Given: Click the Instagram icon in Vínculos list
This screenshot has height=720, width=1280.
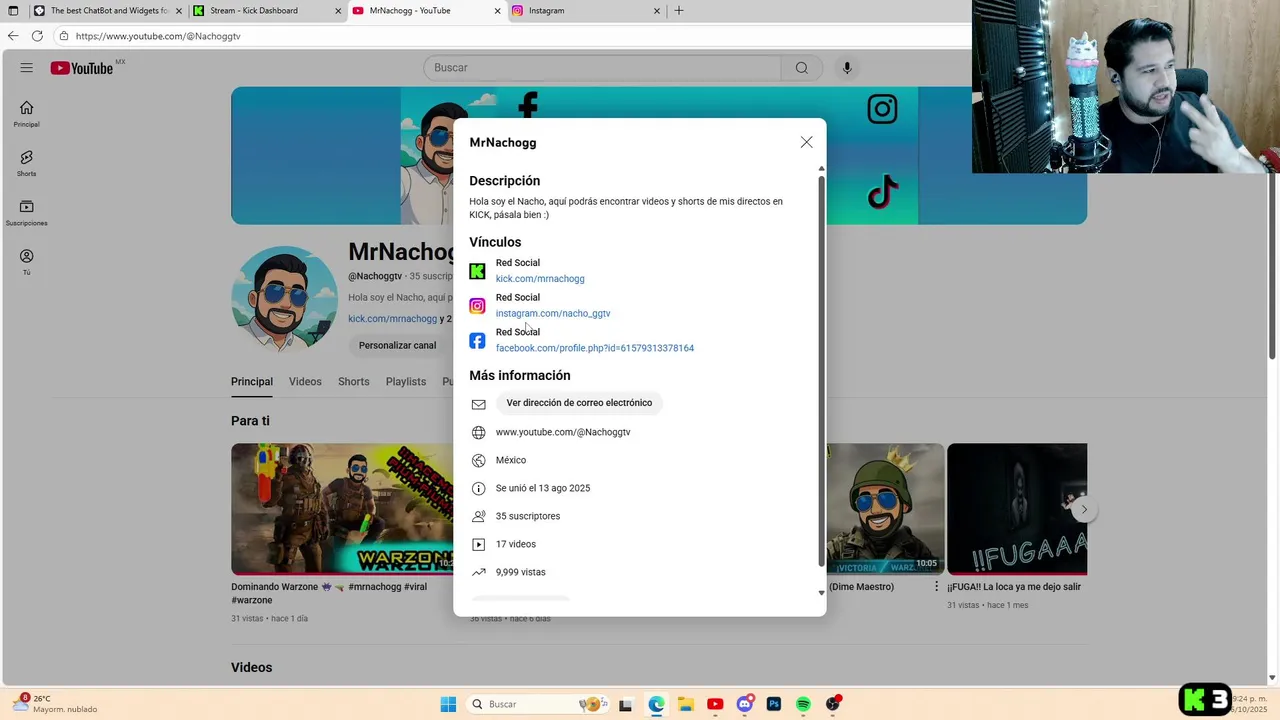Looking at the screenshot, I should click(x=478, y=306).
